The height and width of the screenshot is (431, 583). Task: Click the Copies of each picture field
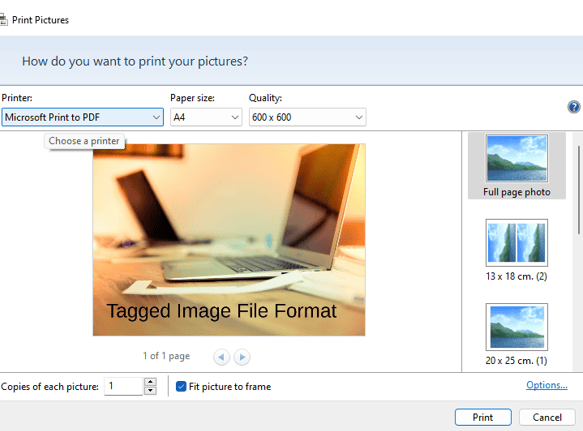click(x=124, y=386)
